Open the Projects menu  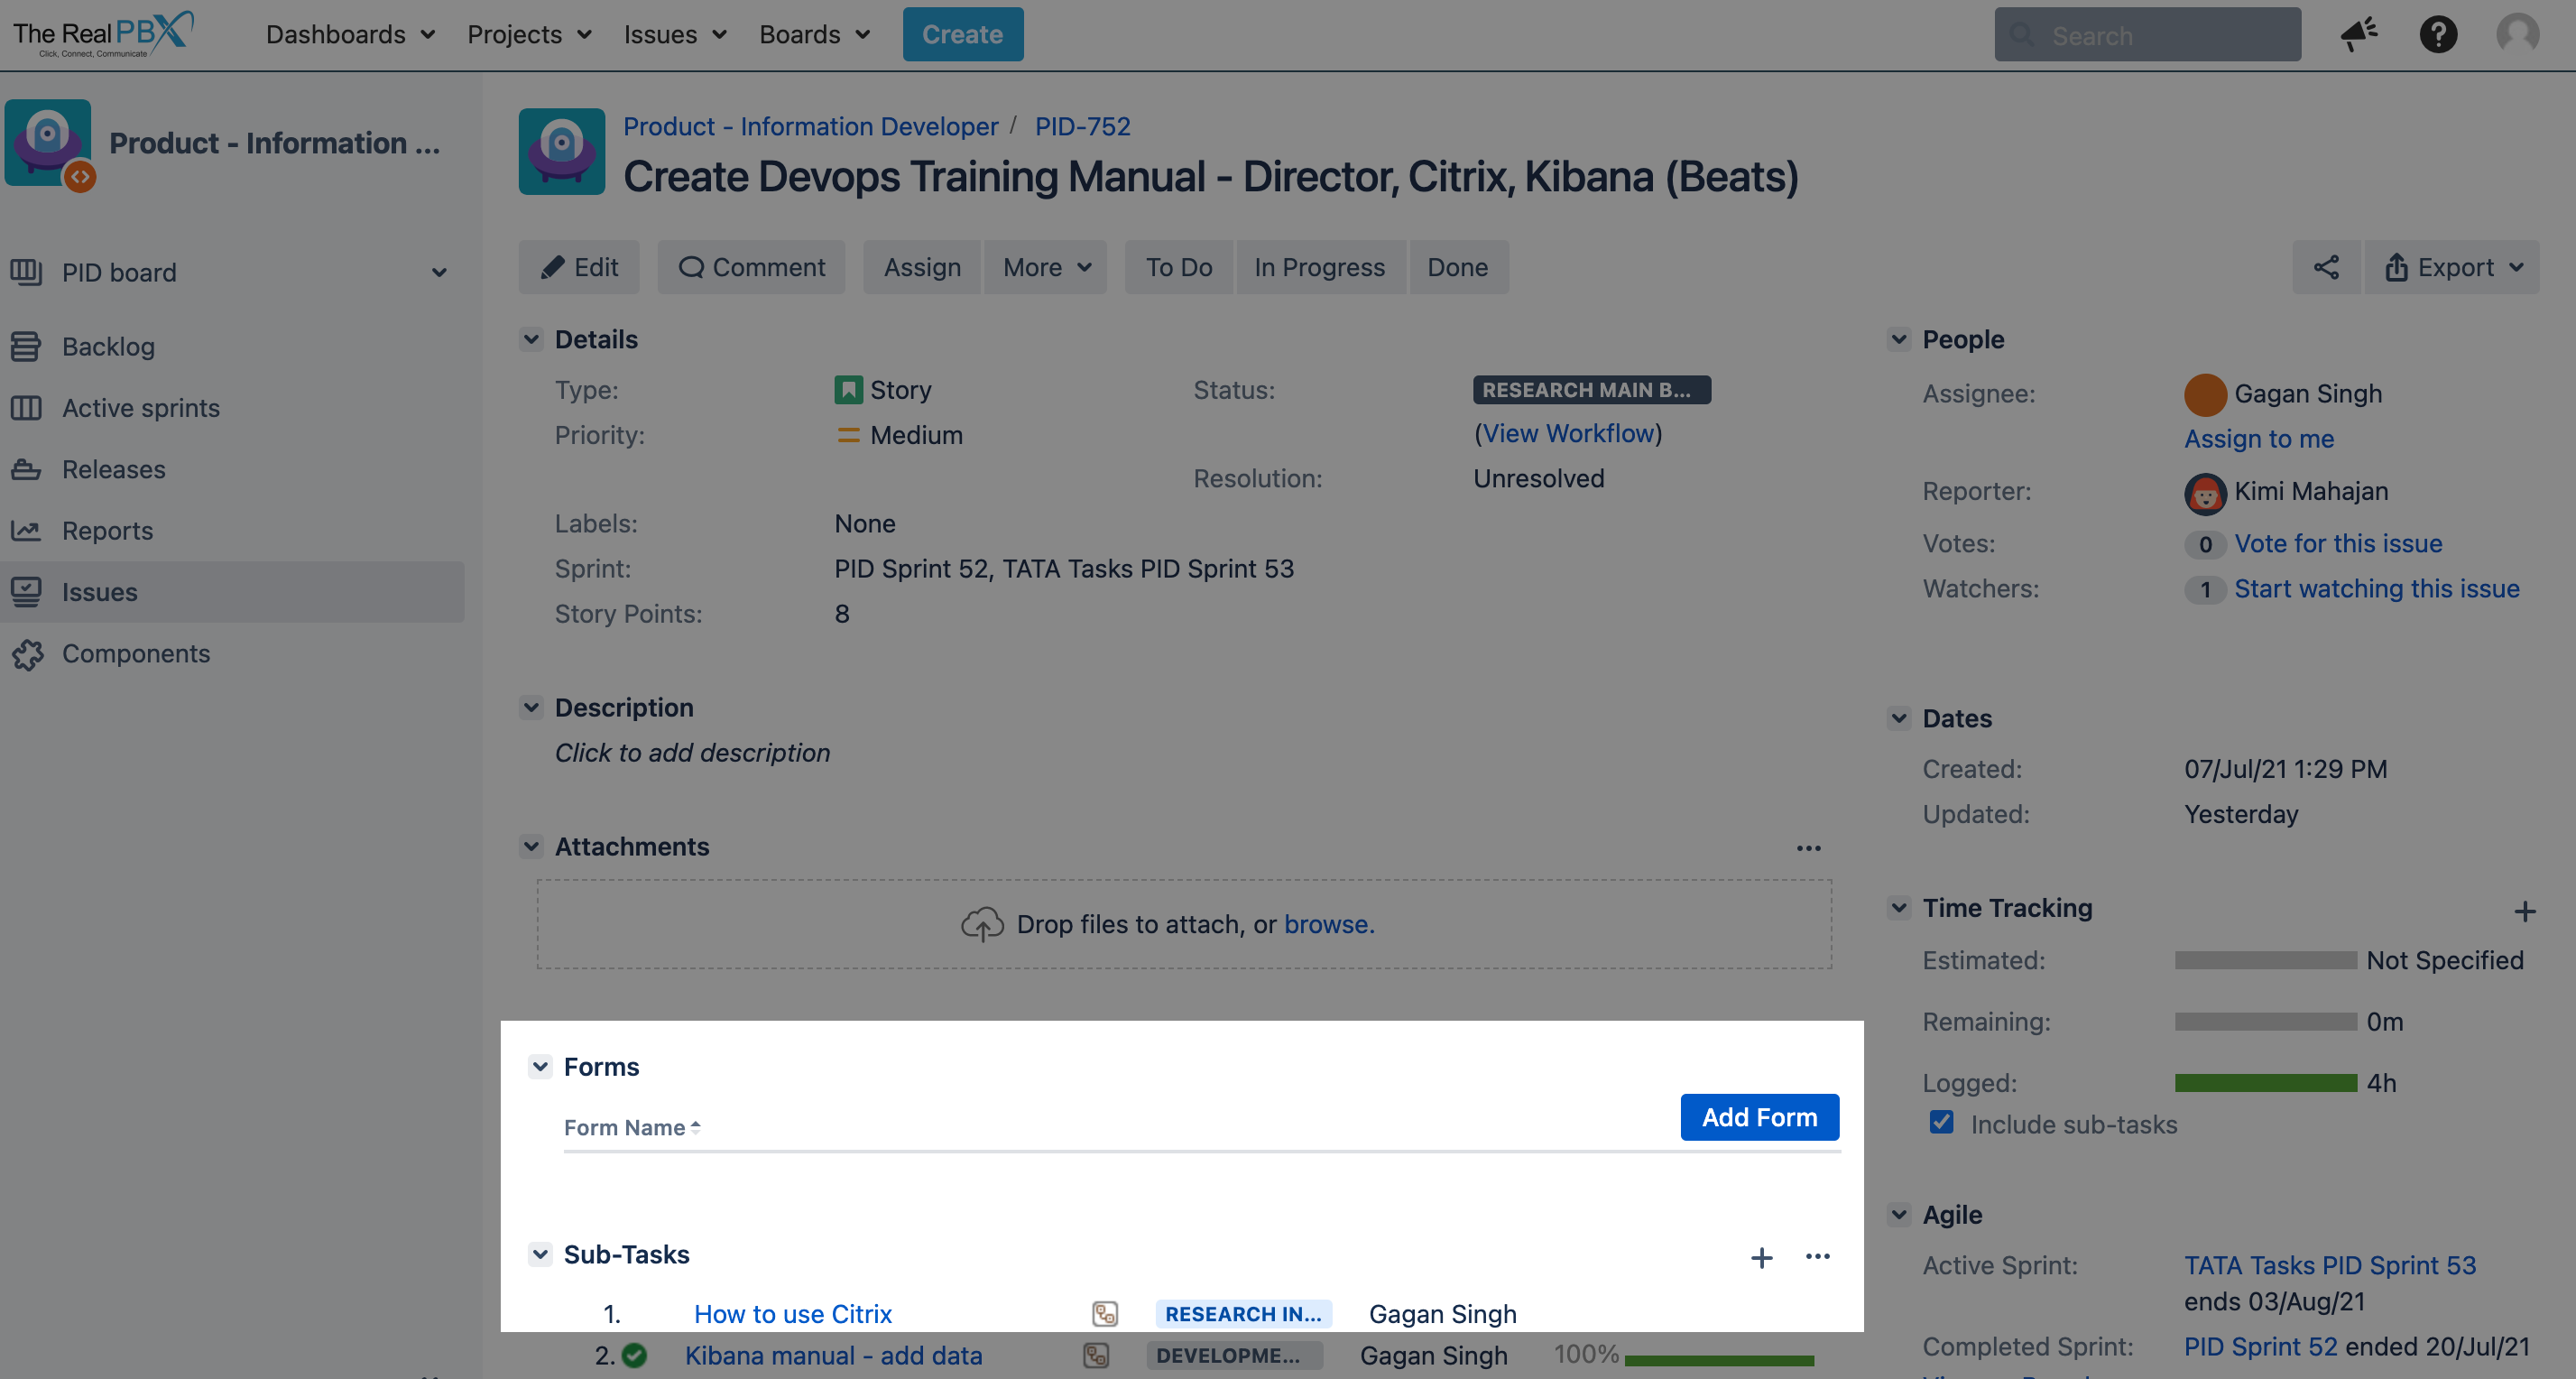click(530, 35)
